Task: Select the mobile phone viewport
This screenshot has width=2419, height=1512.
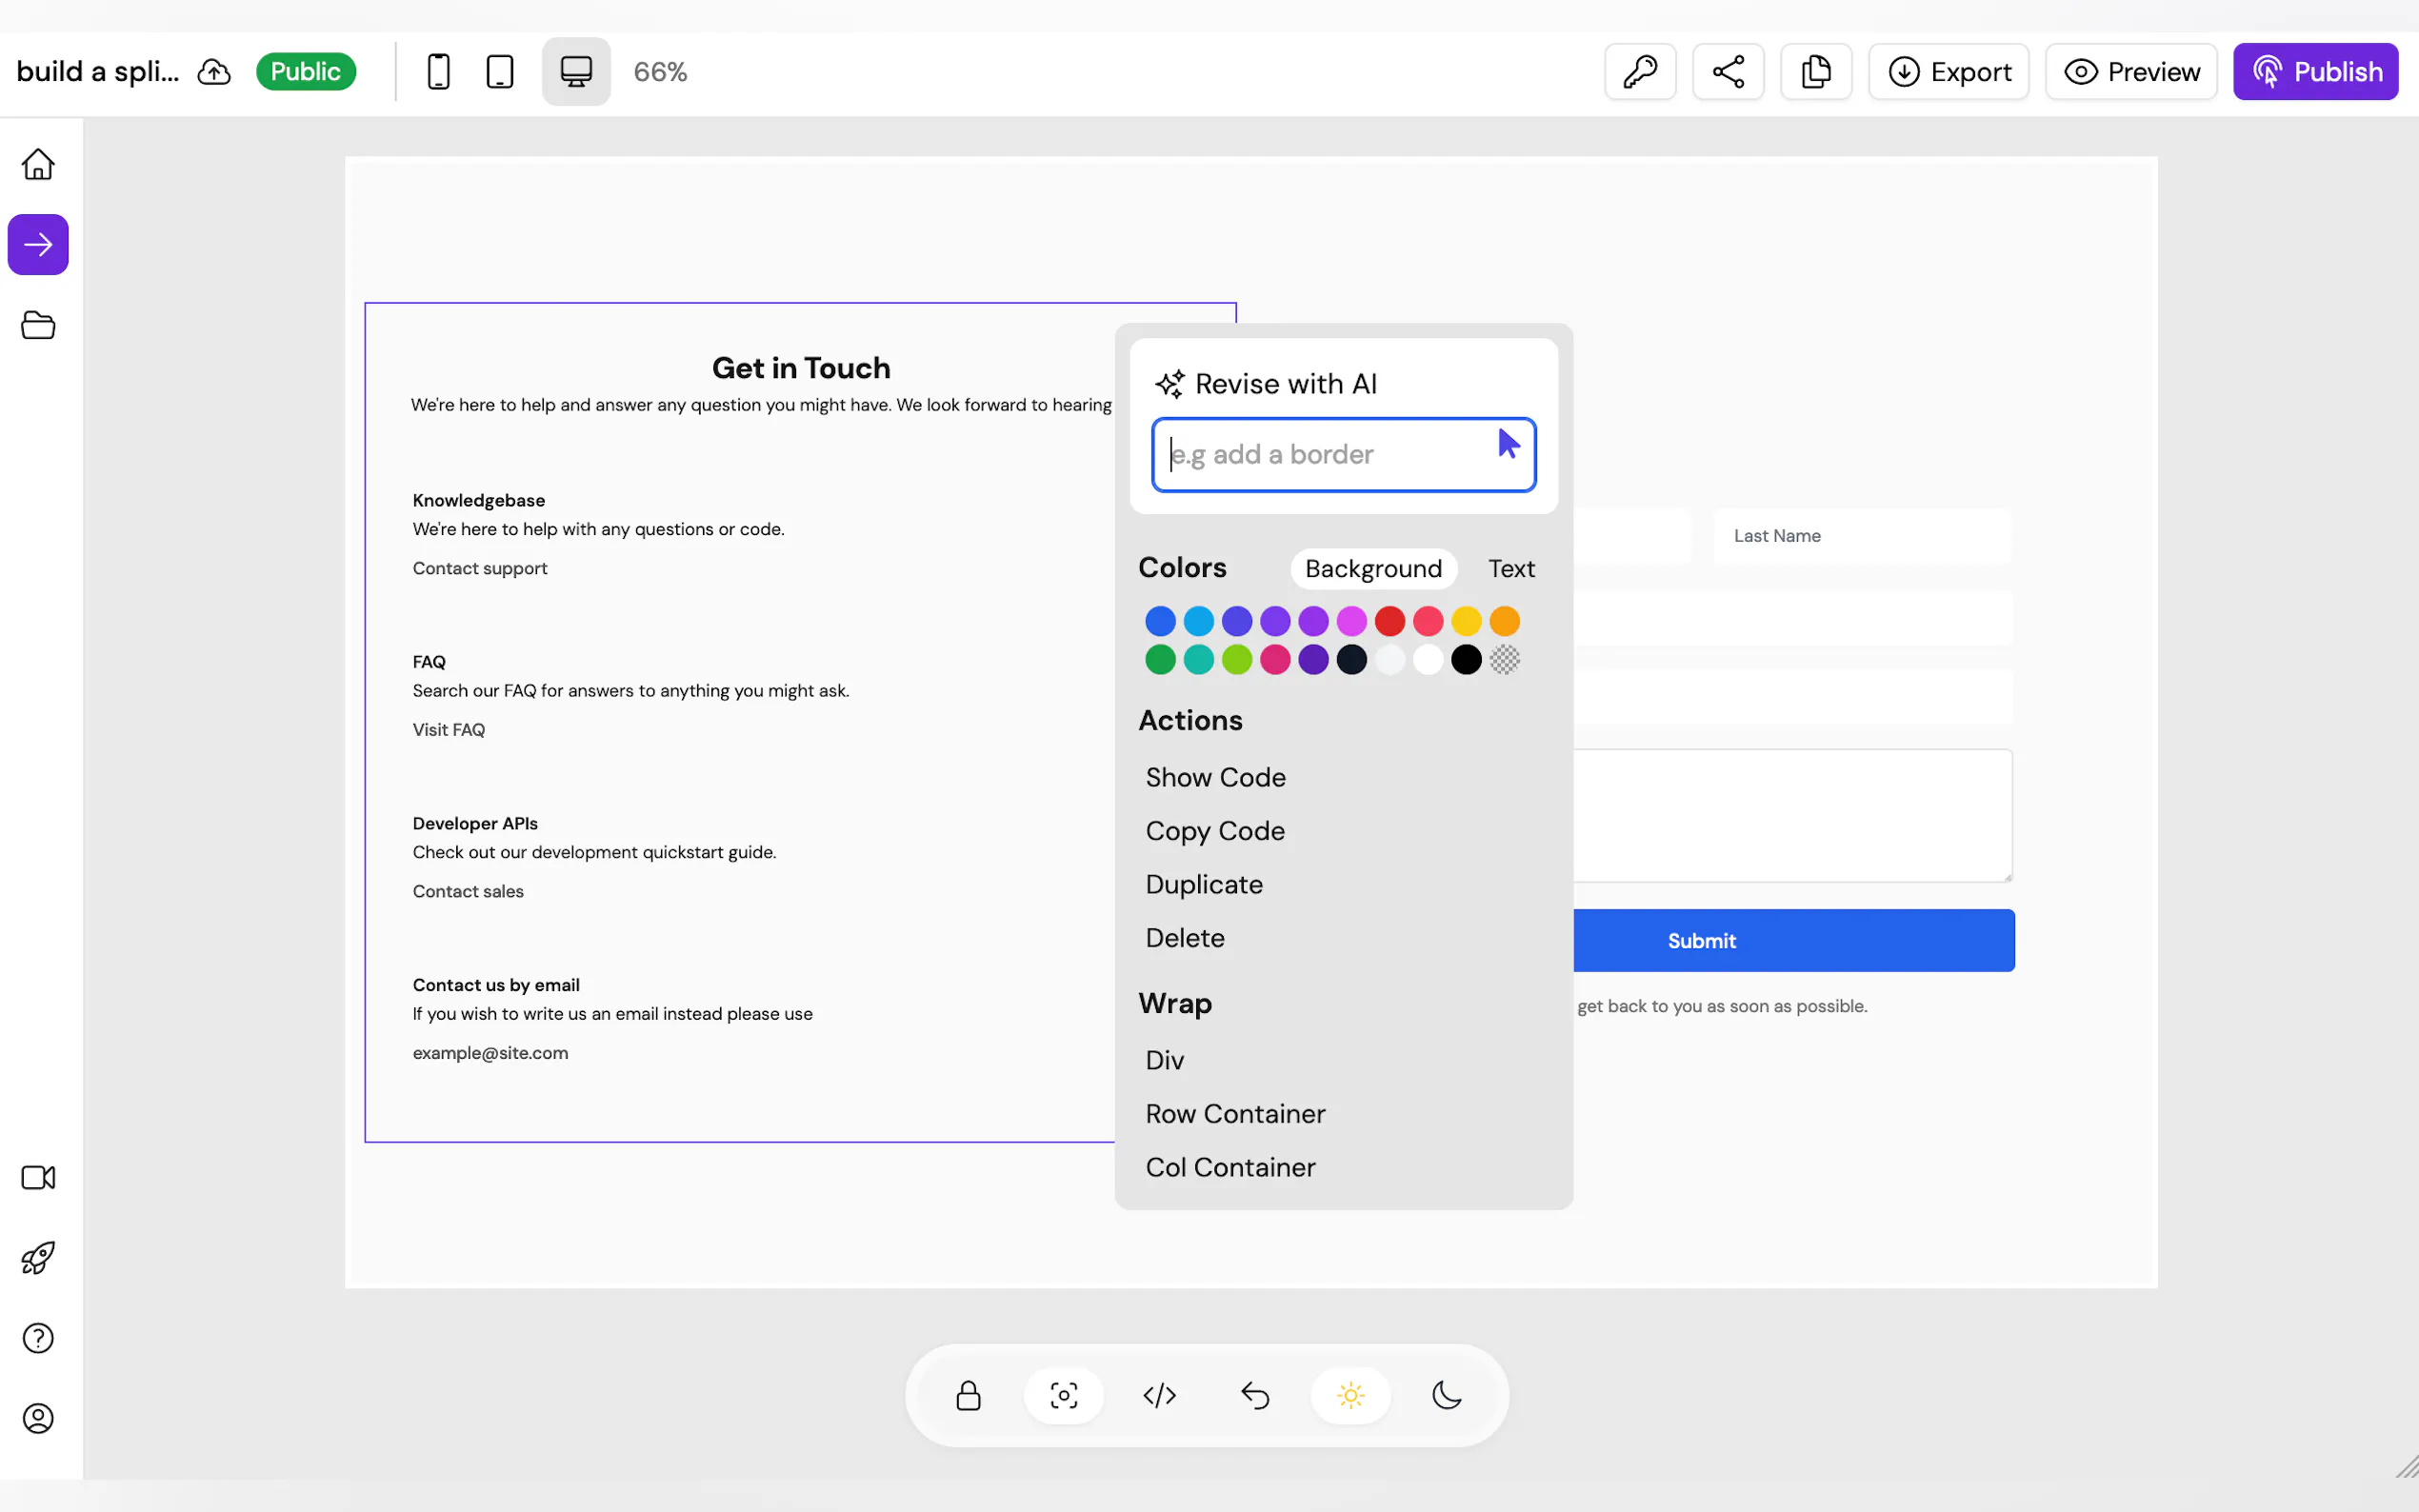Action: pyautogui.click(x=438, y=72)
